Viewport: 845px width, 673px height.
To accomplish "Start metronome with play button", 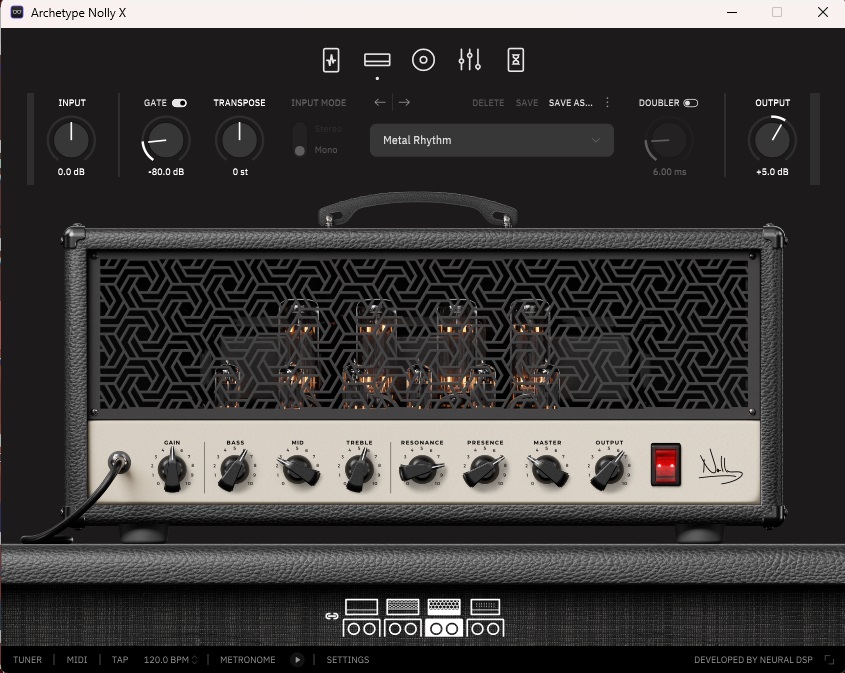I will coord(297,660).
